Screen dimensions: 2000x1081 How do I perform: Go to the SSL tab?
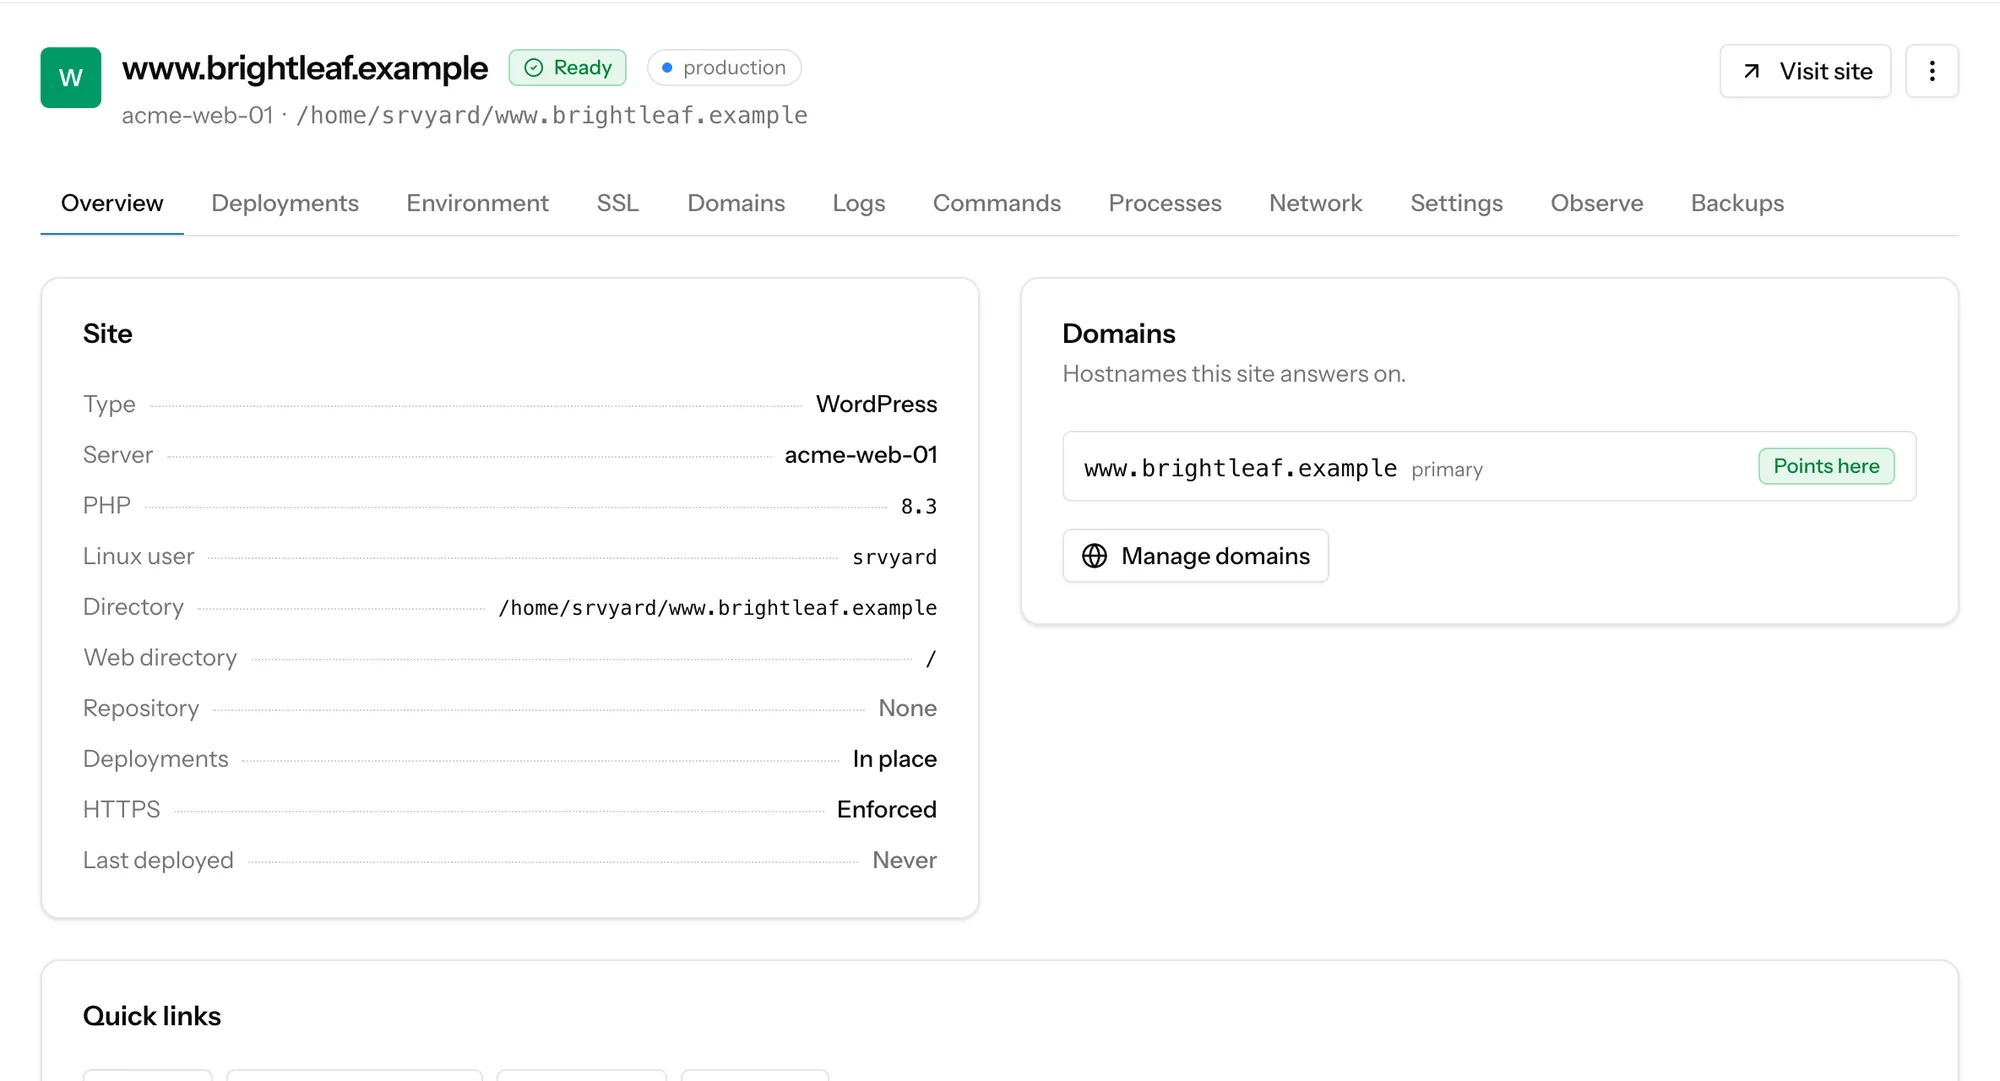(x=618, y=203)
